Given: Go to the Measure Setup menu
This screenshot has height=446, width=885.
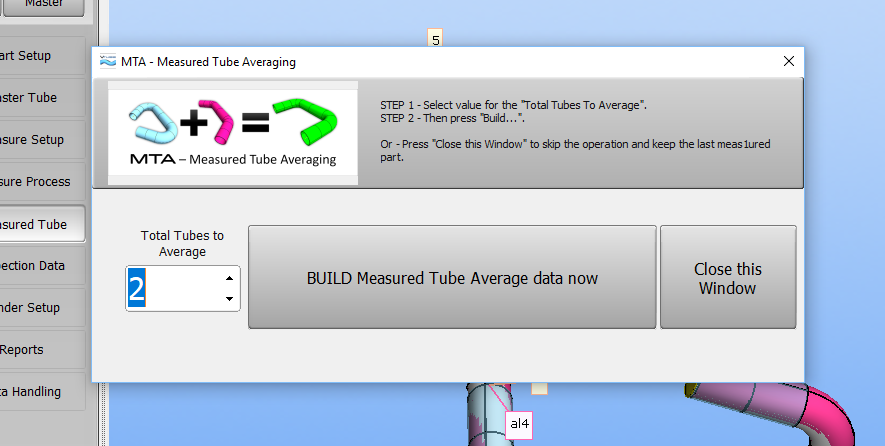Looking at the screenshot, I should (42, 140).
